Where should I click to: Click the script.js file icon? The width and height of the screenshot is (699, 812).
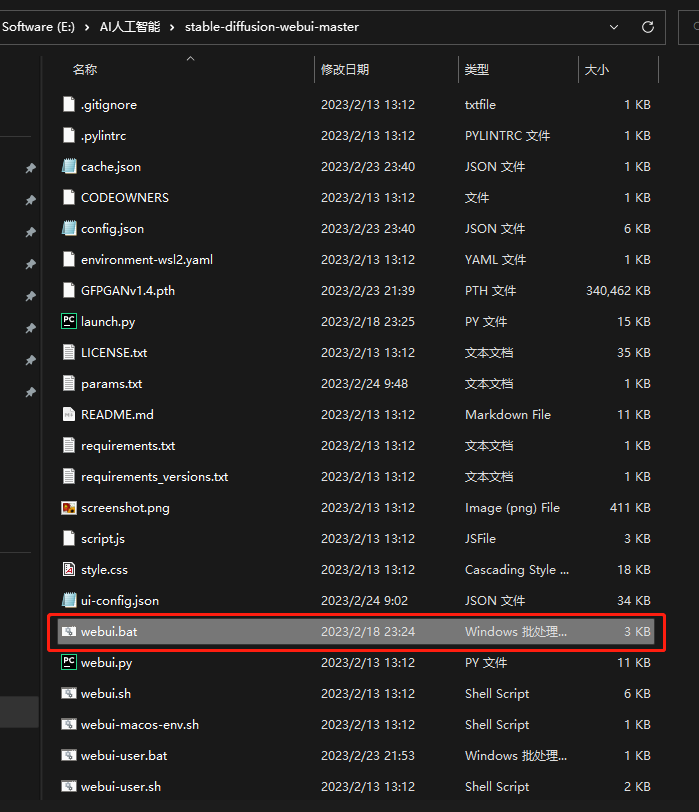tap(69, 539)
